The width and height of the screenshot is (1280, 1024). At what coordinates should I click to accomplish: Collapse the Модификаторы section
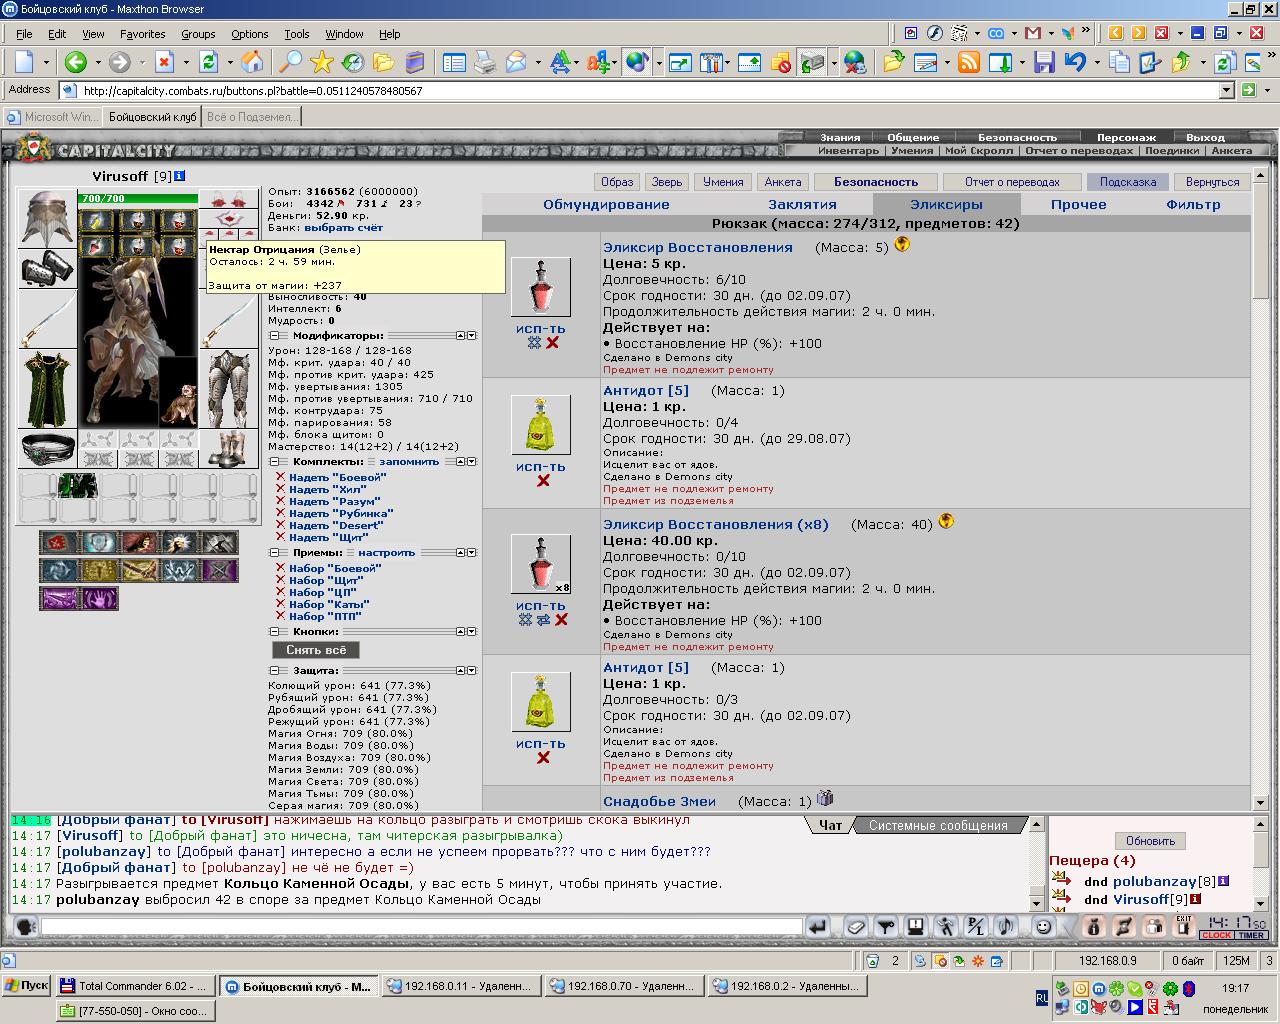[x=274, y=336]
